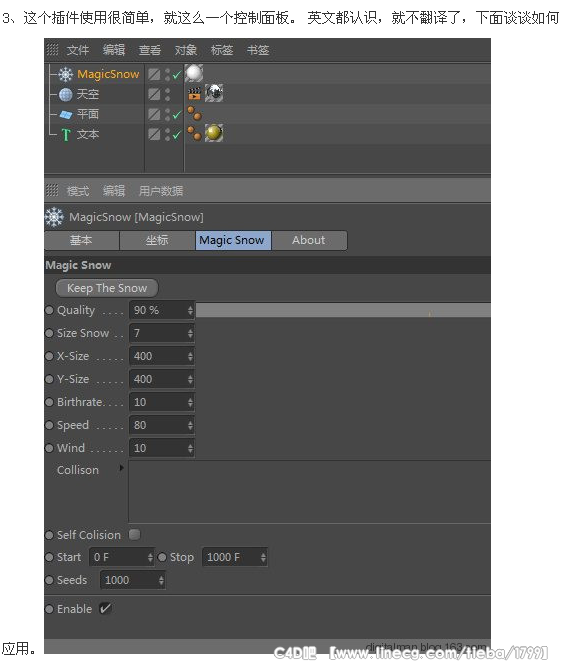Click attribute manager grip handle icon
The width and height of the screenshot is (574, 670).
tap(52, 190)
